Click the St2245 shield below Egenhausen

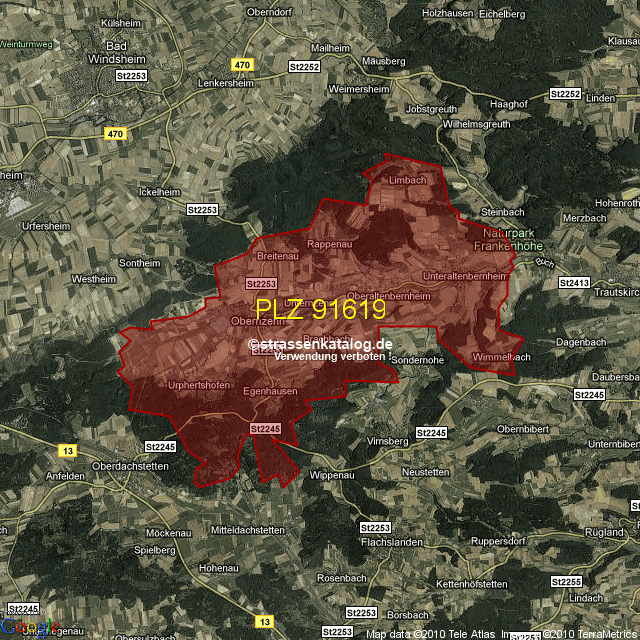265,428
